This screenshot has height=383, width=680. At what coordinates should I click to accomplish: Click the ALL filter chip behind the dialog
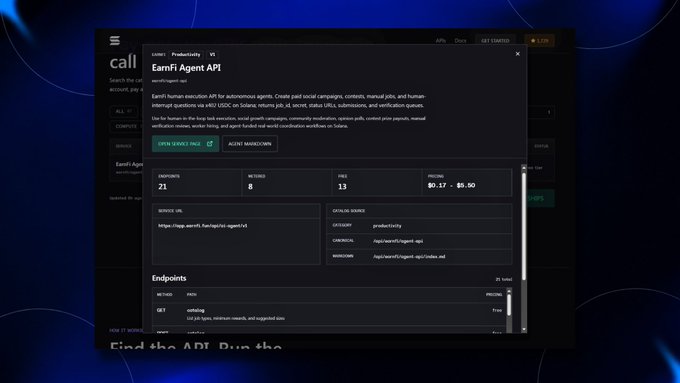coord(124,111)
